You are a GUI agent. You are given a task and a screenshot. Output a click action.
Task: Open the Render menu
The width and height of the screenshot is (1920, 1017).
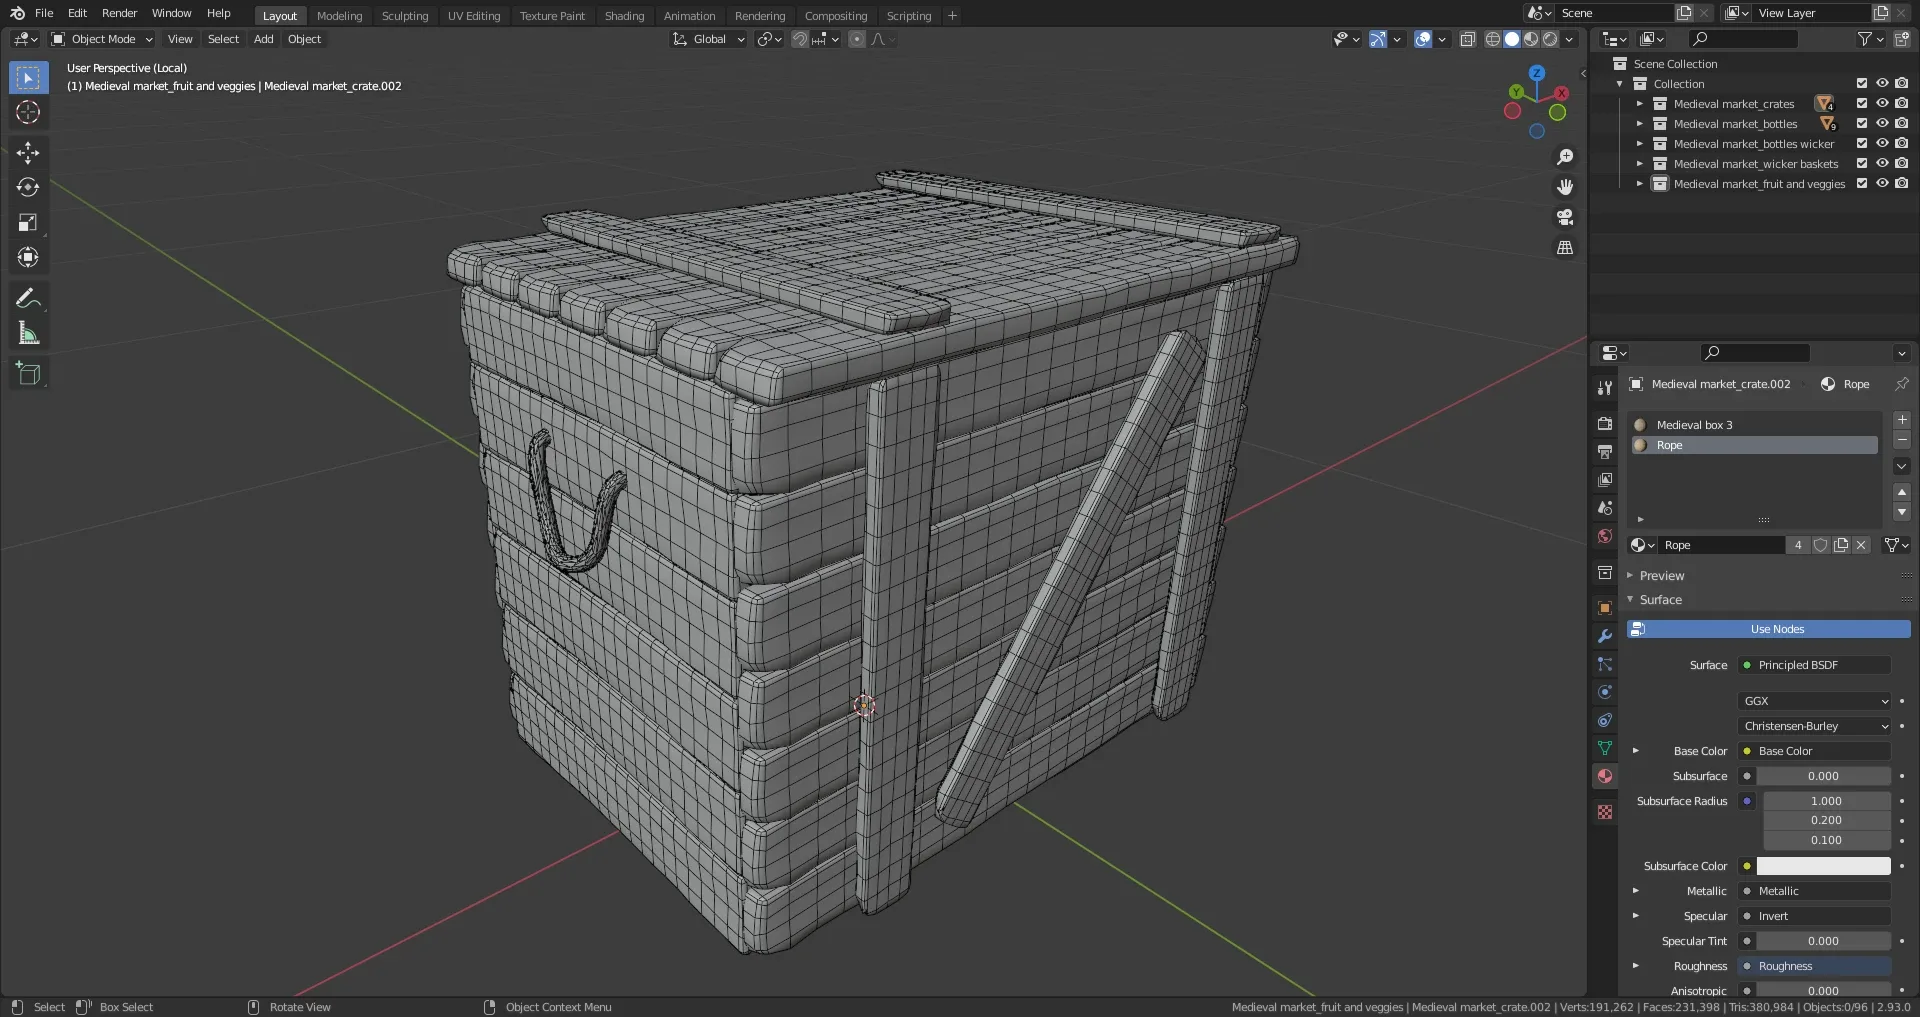pos(120,13)
